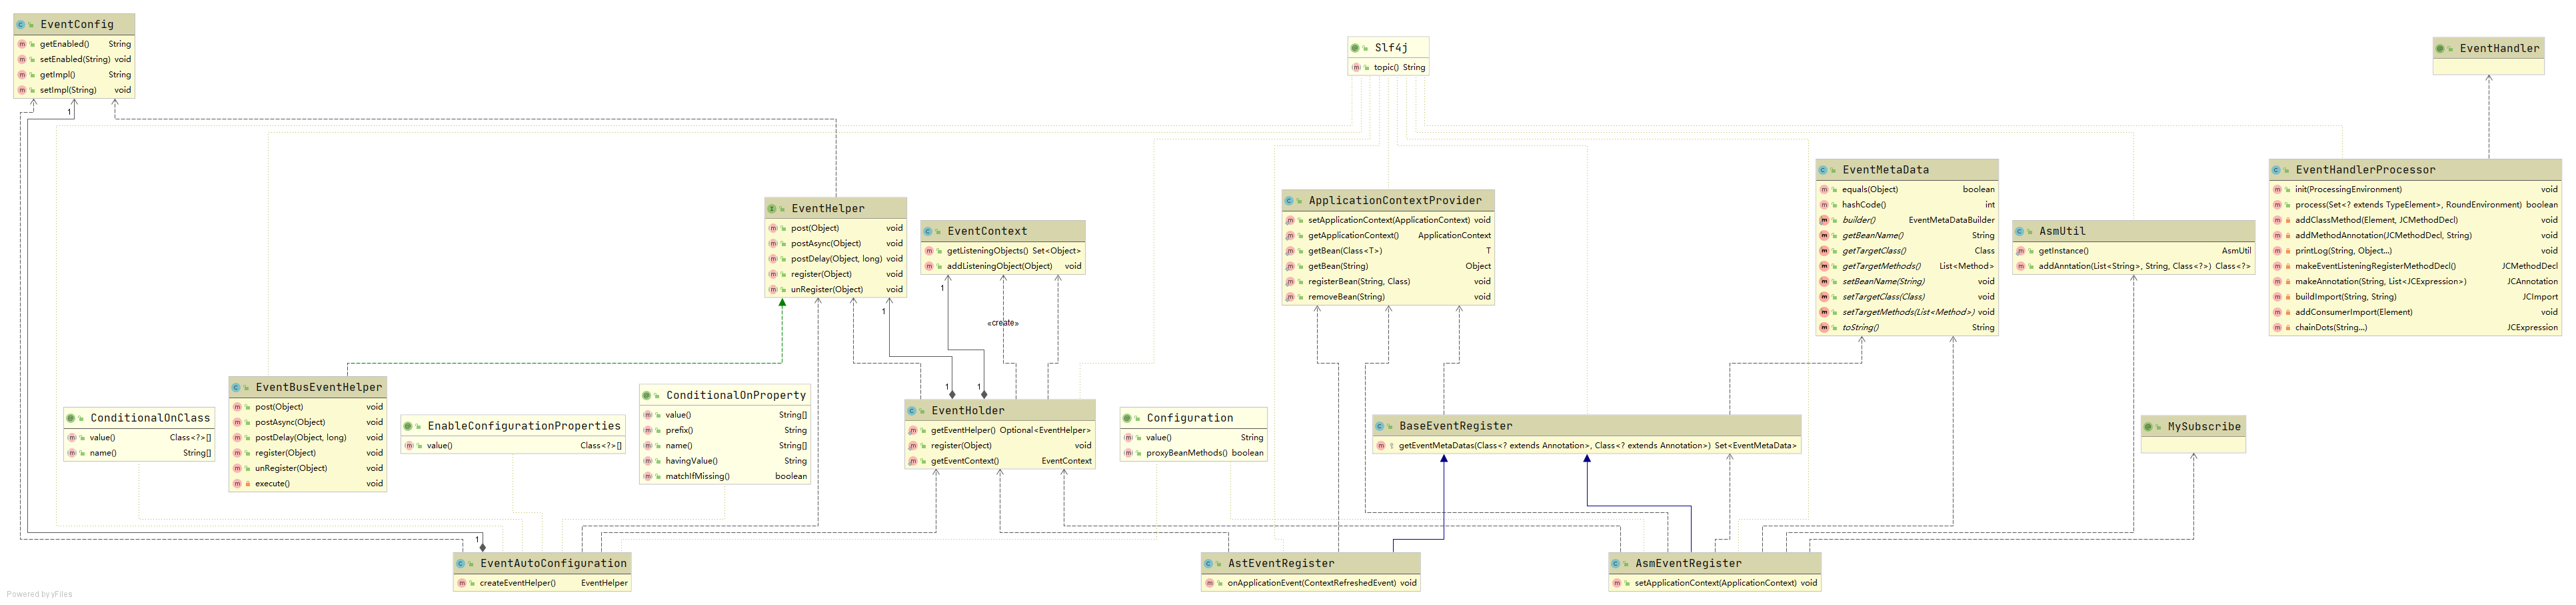Click the EventMetaData class icon
Viewport: 2576px width, 605px height.
1823,170
